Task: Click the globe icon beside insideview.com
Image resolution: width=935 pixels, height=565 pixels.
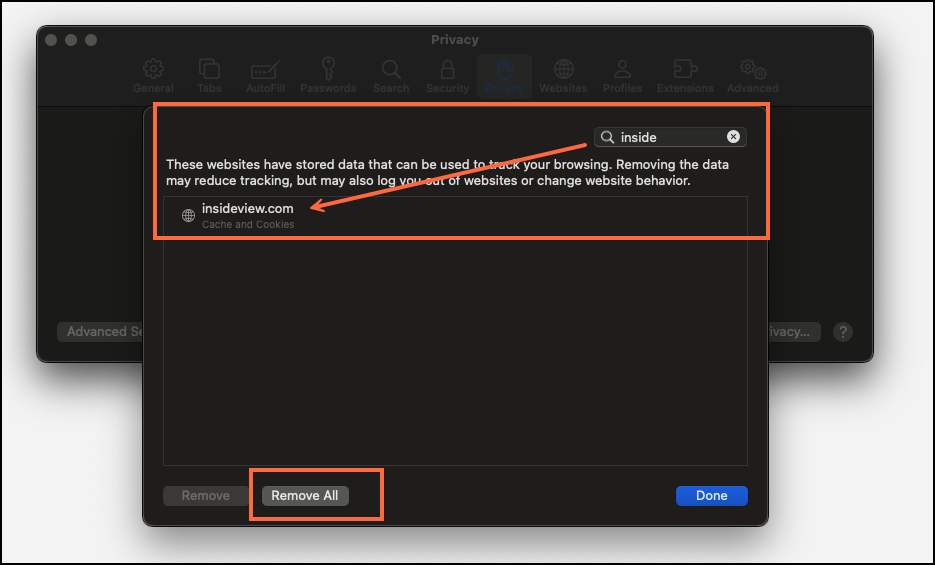Action: (188, 216)
